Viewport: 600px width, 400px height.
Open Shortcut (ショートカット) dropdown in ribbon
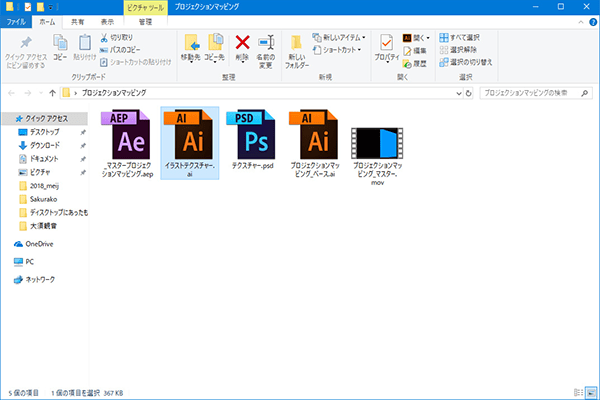coord(337,50)
